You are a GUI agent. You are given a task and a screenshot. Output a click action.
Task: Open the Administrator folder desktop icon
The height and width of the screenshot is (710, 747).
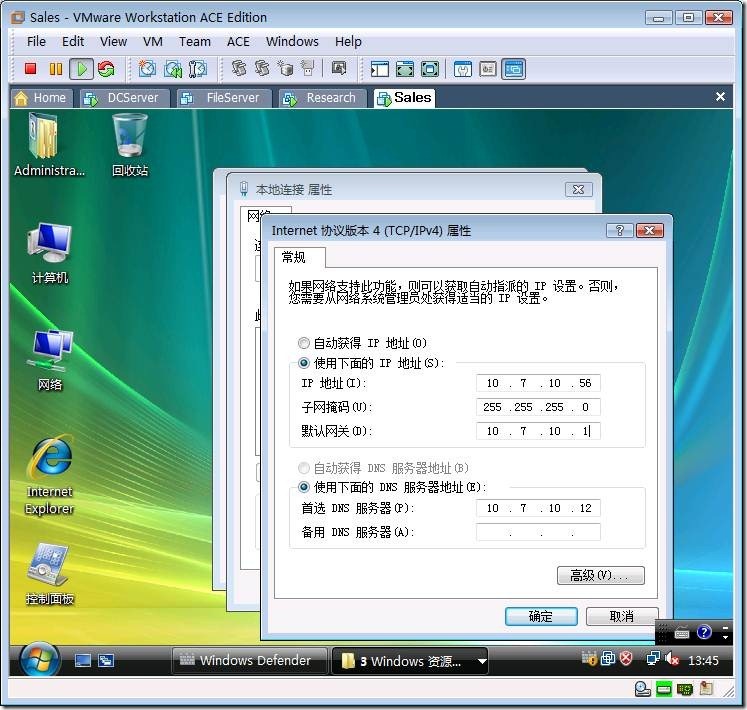coord(49,145)
